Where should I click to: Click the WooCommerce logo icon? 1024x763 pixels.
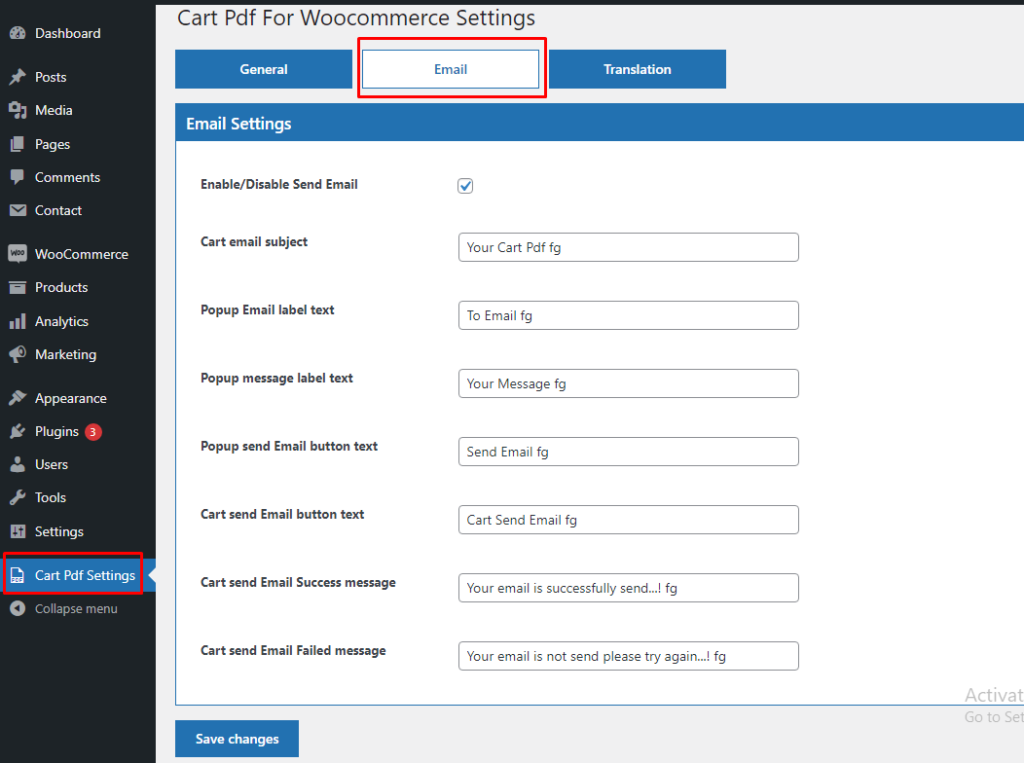18,253
